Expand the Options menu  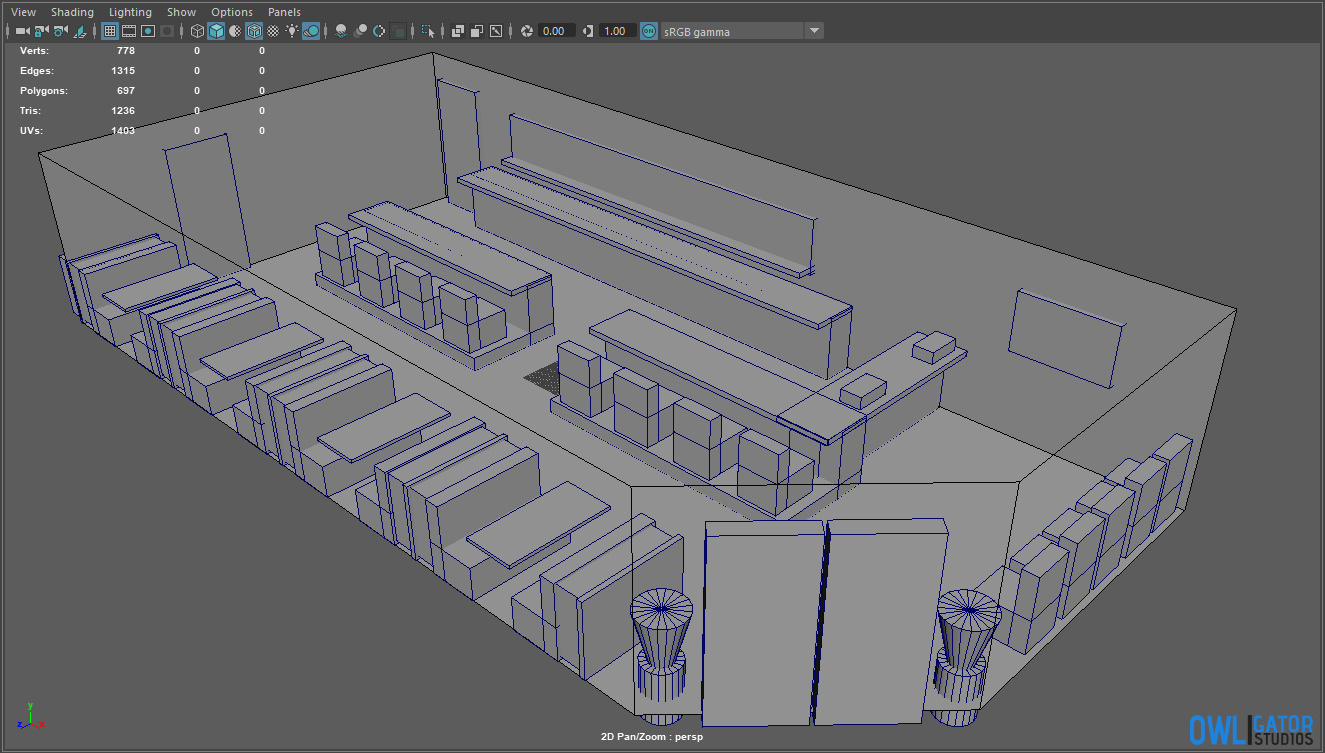(x=232, y=12)
